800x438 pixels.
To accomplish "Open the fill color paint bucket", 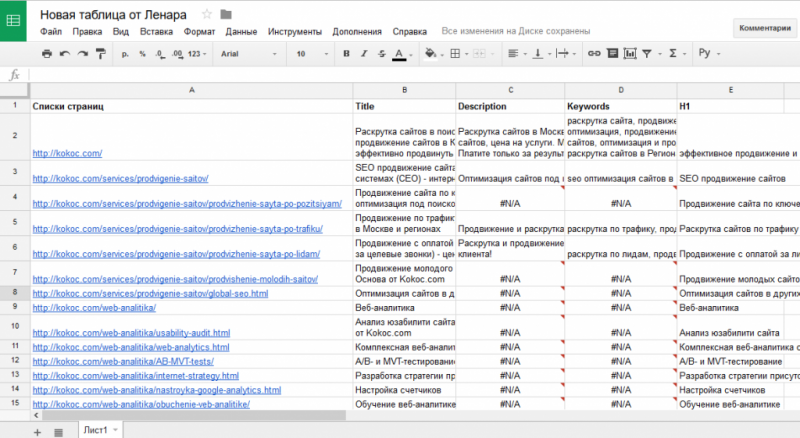I will tap(431, 53).
